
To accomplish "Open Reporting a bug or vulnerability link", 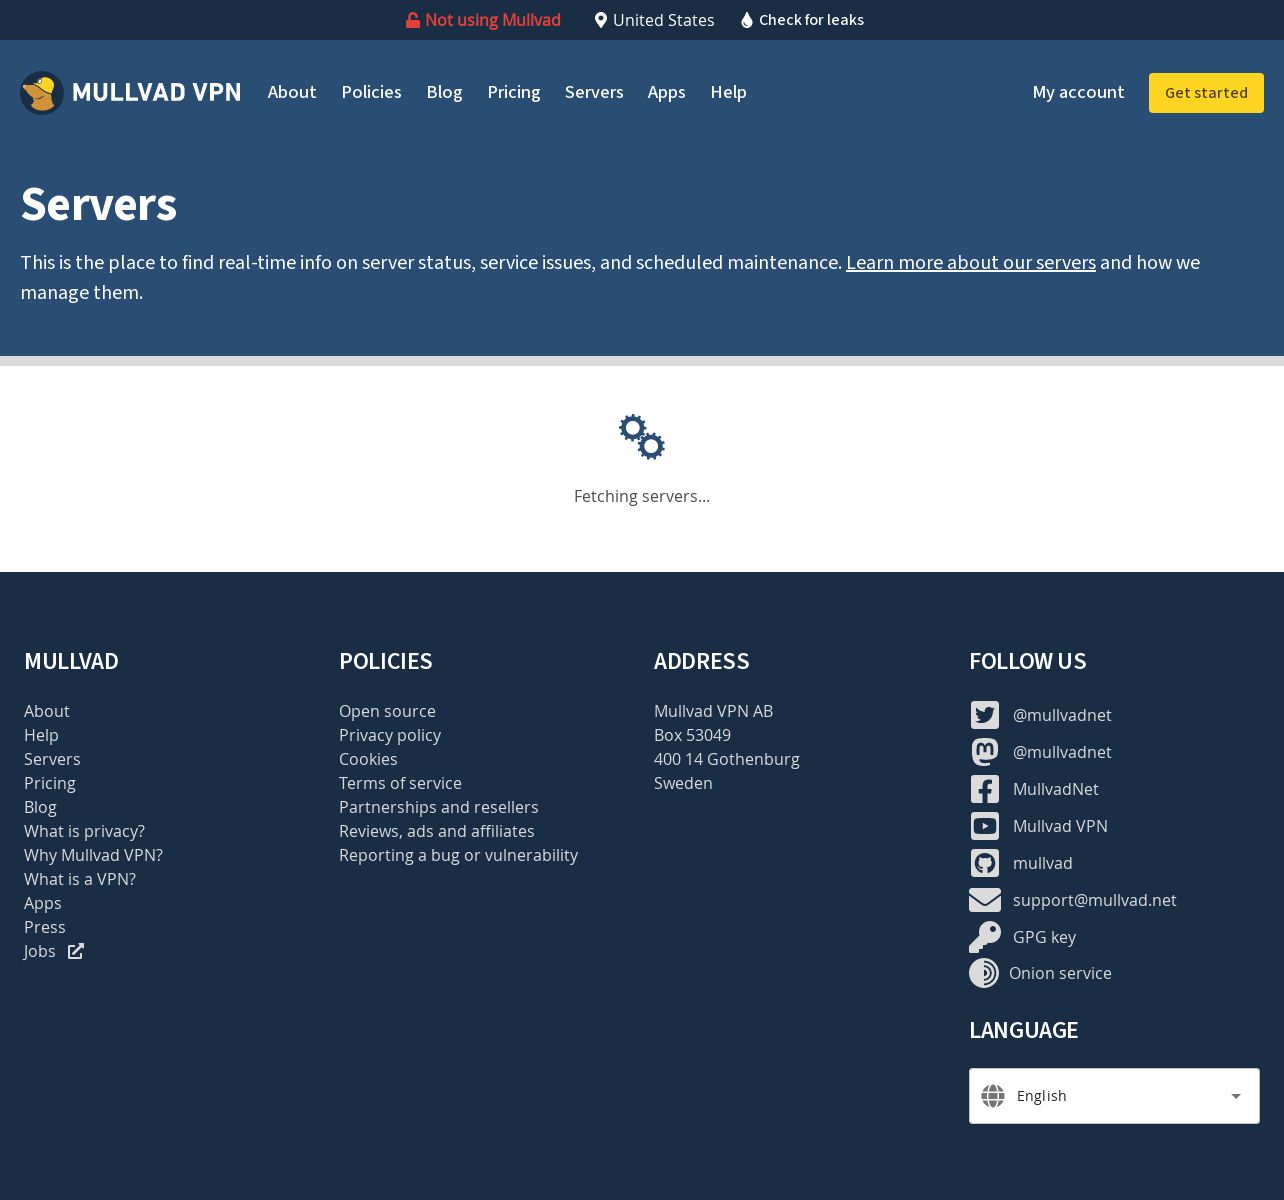I will tap(458, 855).
